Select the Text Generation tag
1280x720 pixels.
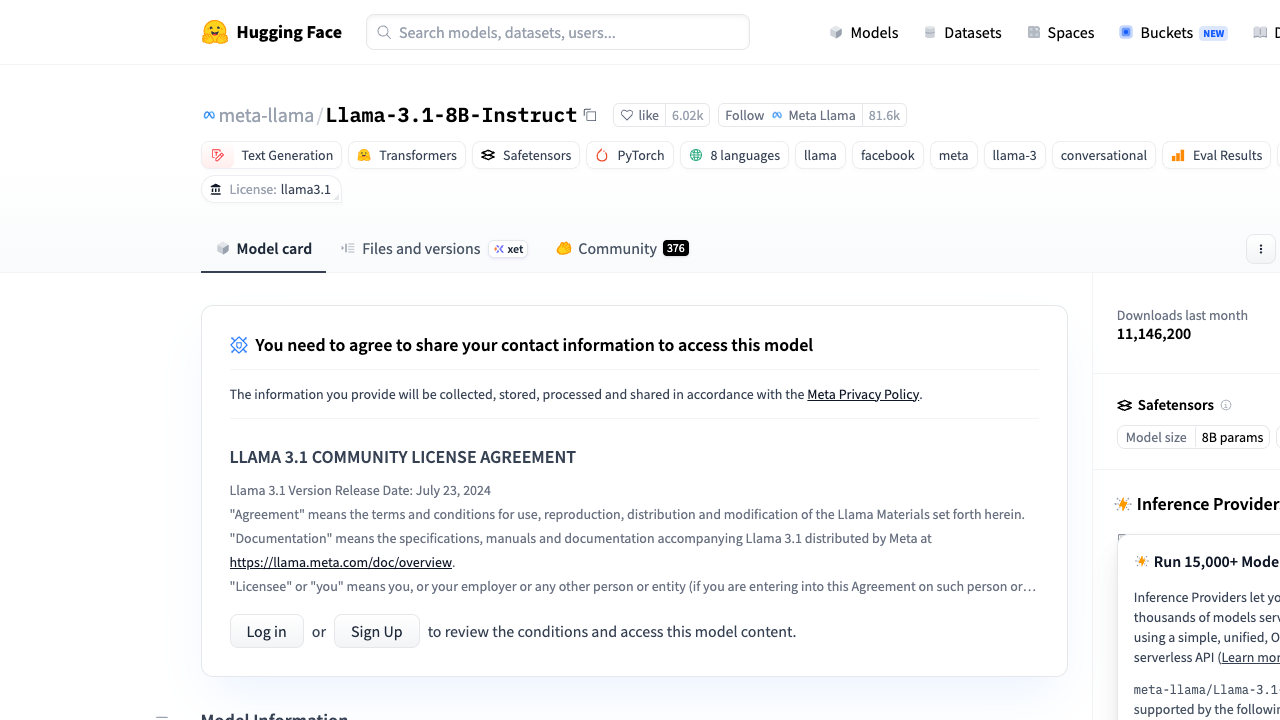pos(272,155)
